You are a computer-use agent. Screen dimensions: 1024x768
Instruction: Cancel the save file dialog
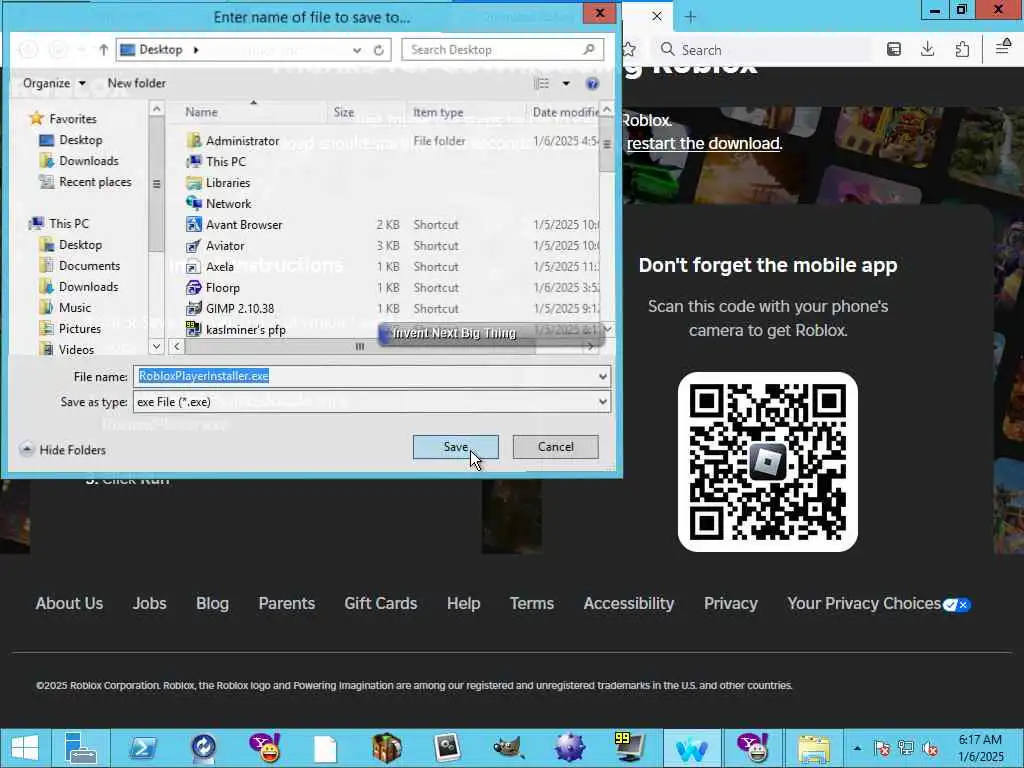point(555,447)
